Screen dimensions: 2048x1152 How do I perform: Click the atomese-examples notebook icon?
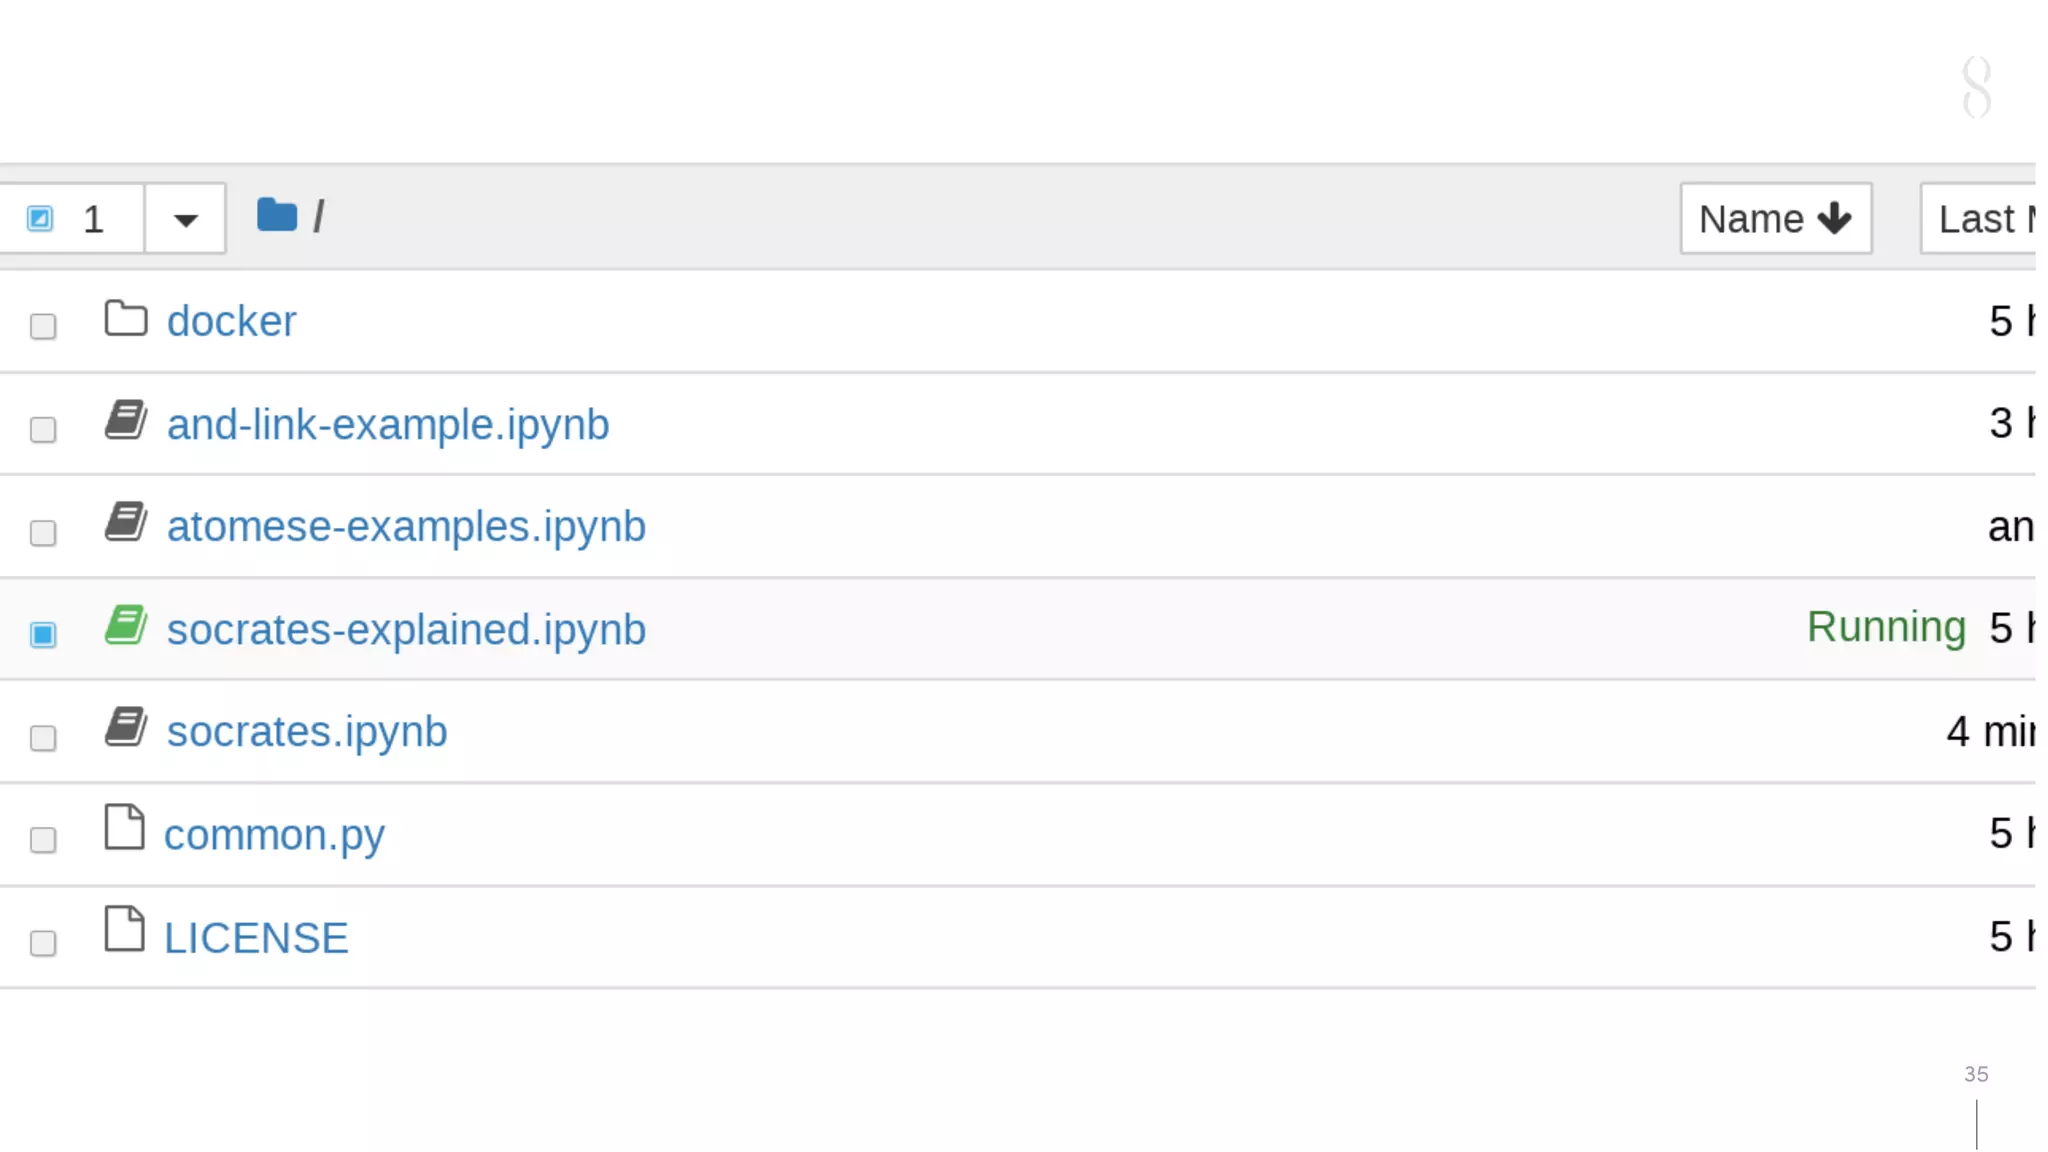[126, 522]
